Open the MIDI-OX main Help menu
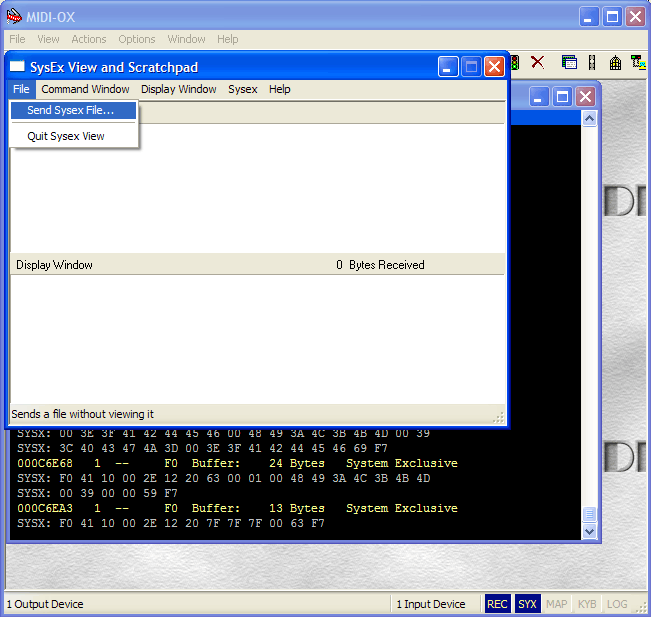The height and width of the screenshot is (617, 651). (228, 39)
